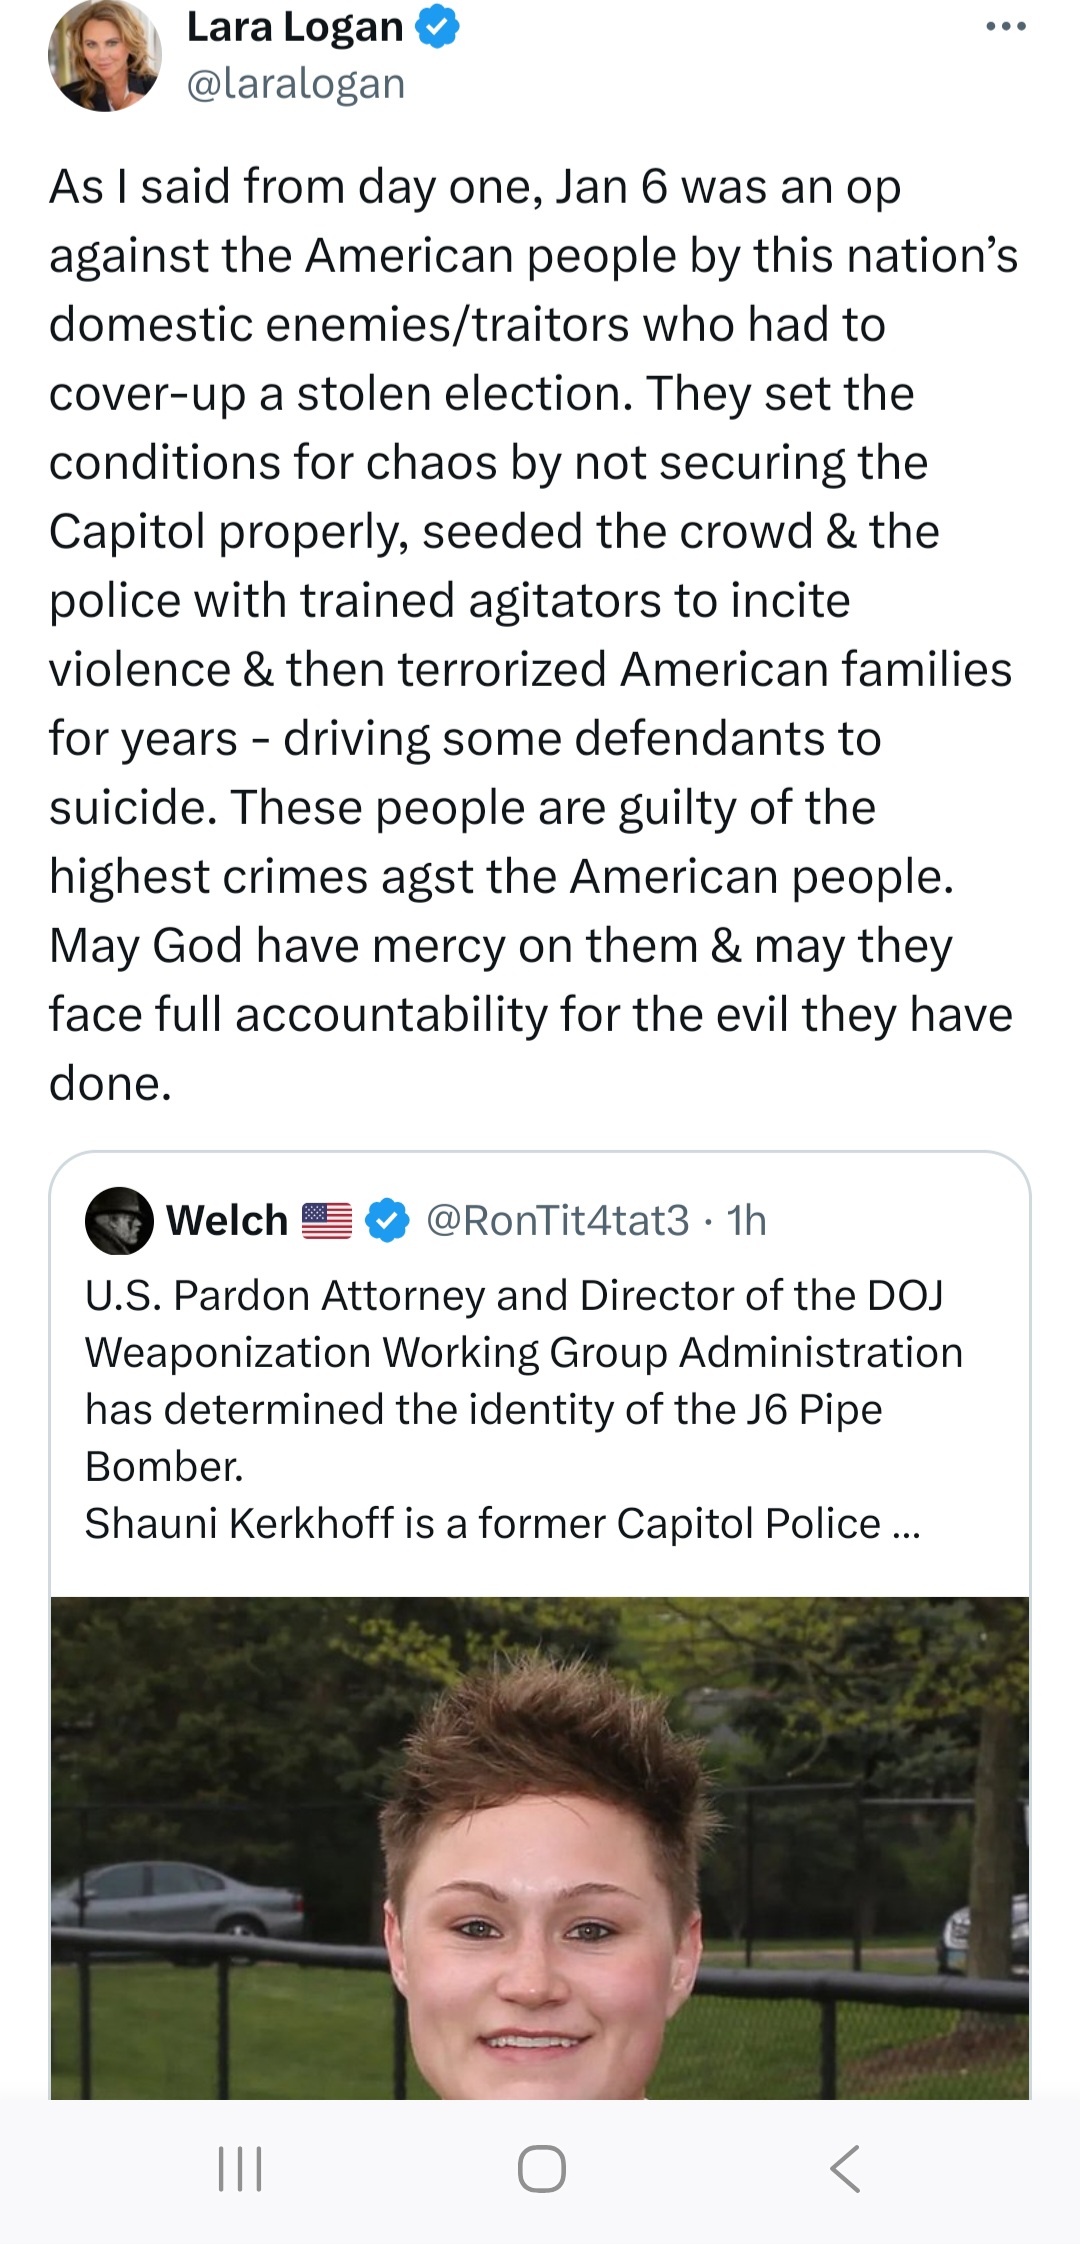Tap the American flag emoji beside Welch
The height and width of the screenshot is (2244, 1080).
click(x=327, y=1221)
